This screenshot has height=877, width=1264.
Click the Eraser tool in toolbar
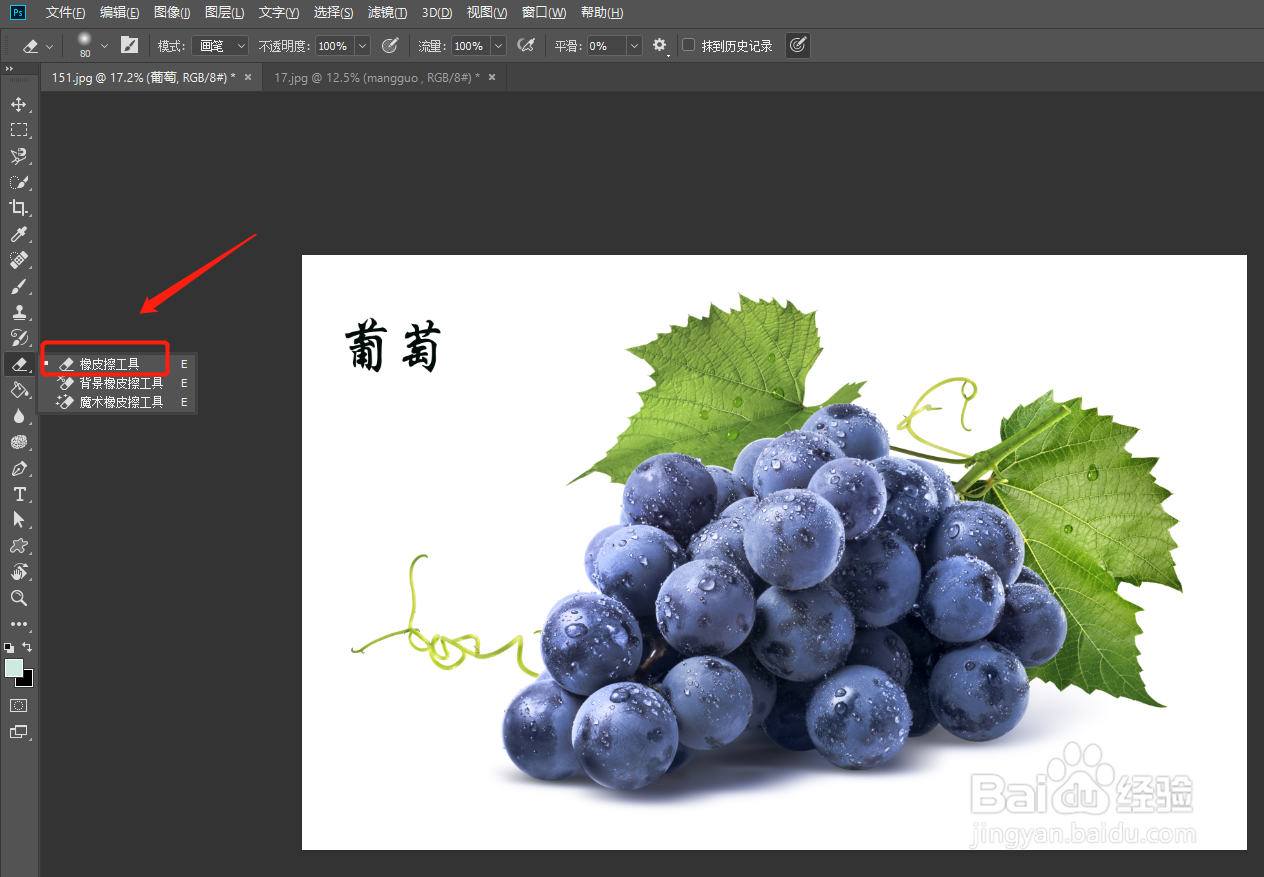(x=18, y=364)
